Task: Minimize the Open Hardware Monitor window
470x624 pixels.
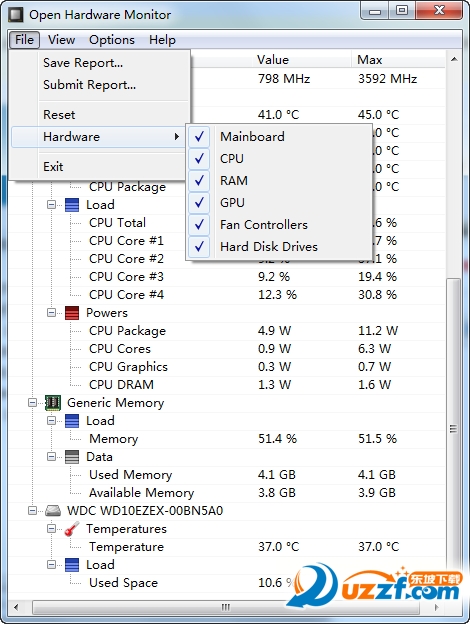Action: coord(375,11)
